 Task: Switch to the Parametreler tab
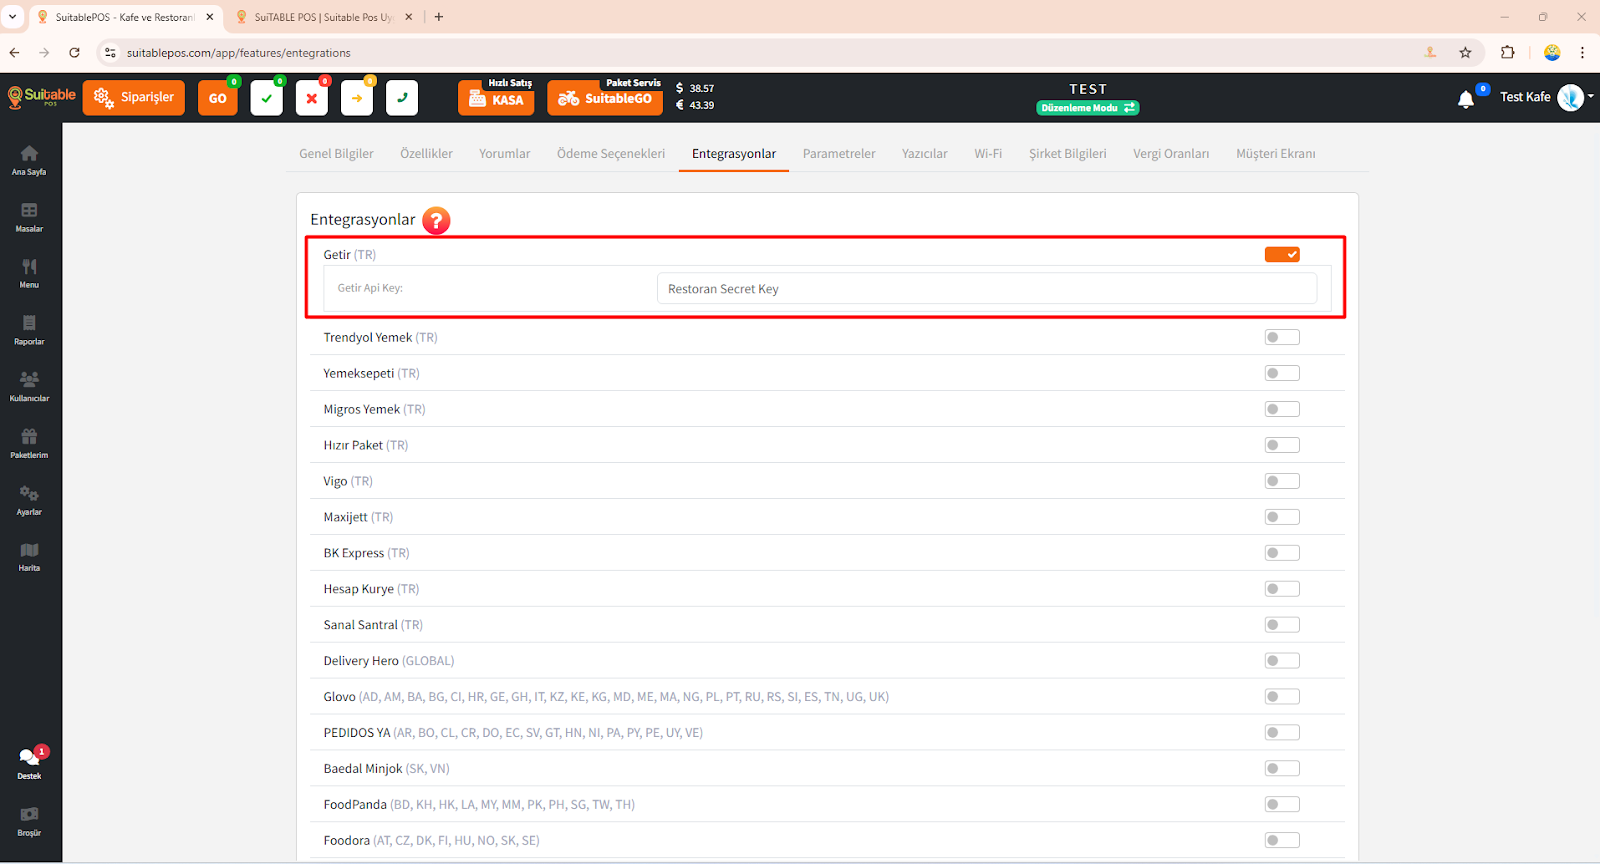(839, 154)
